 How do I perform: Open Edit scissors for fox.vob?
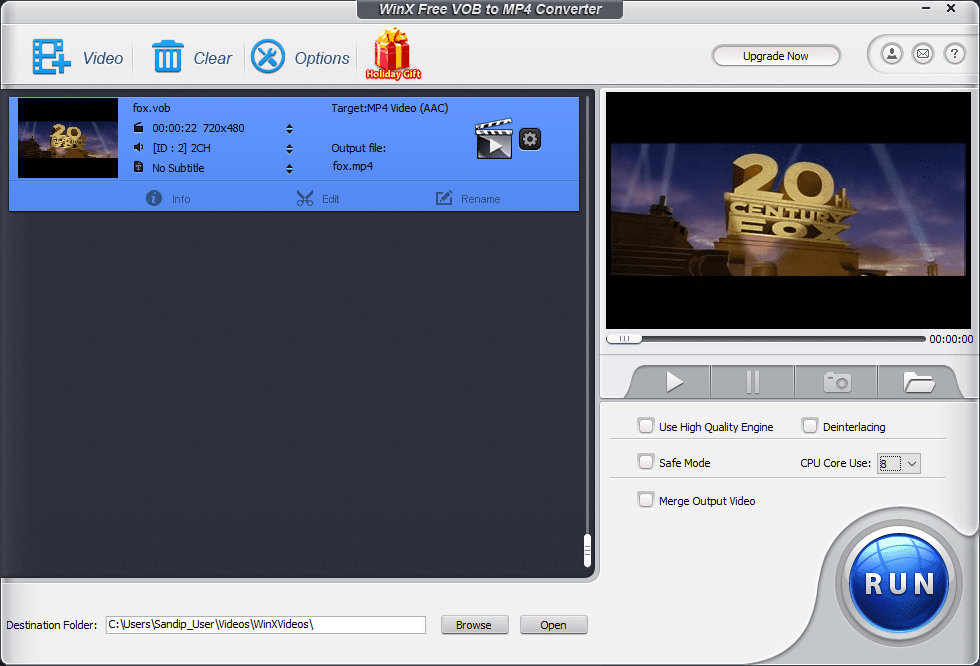coord(318,199)
